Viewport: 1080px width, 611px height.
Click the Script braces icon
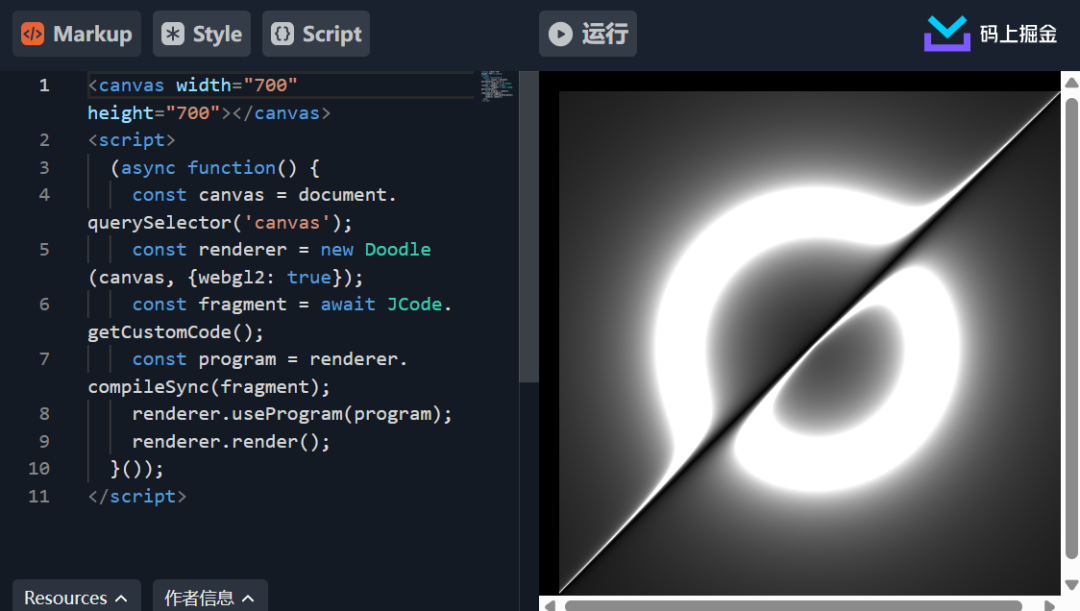(x=282, y=34)
